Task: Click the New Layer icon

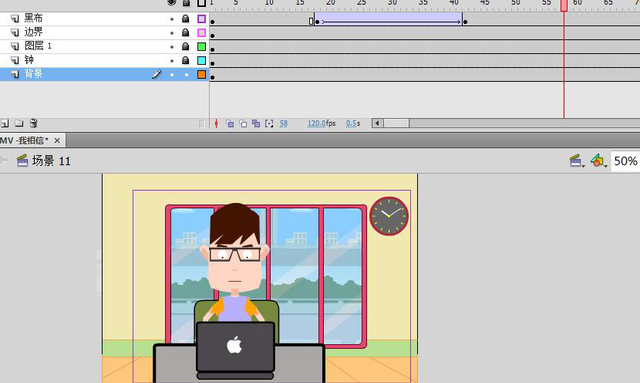Action: click(x=5, y=123)
